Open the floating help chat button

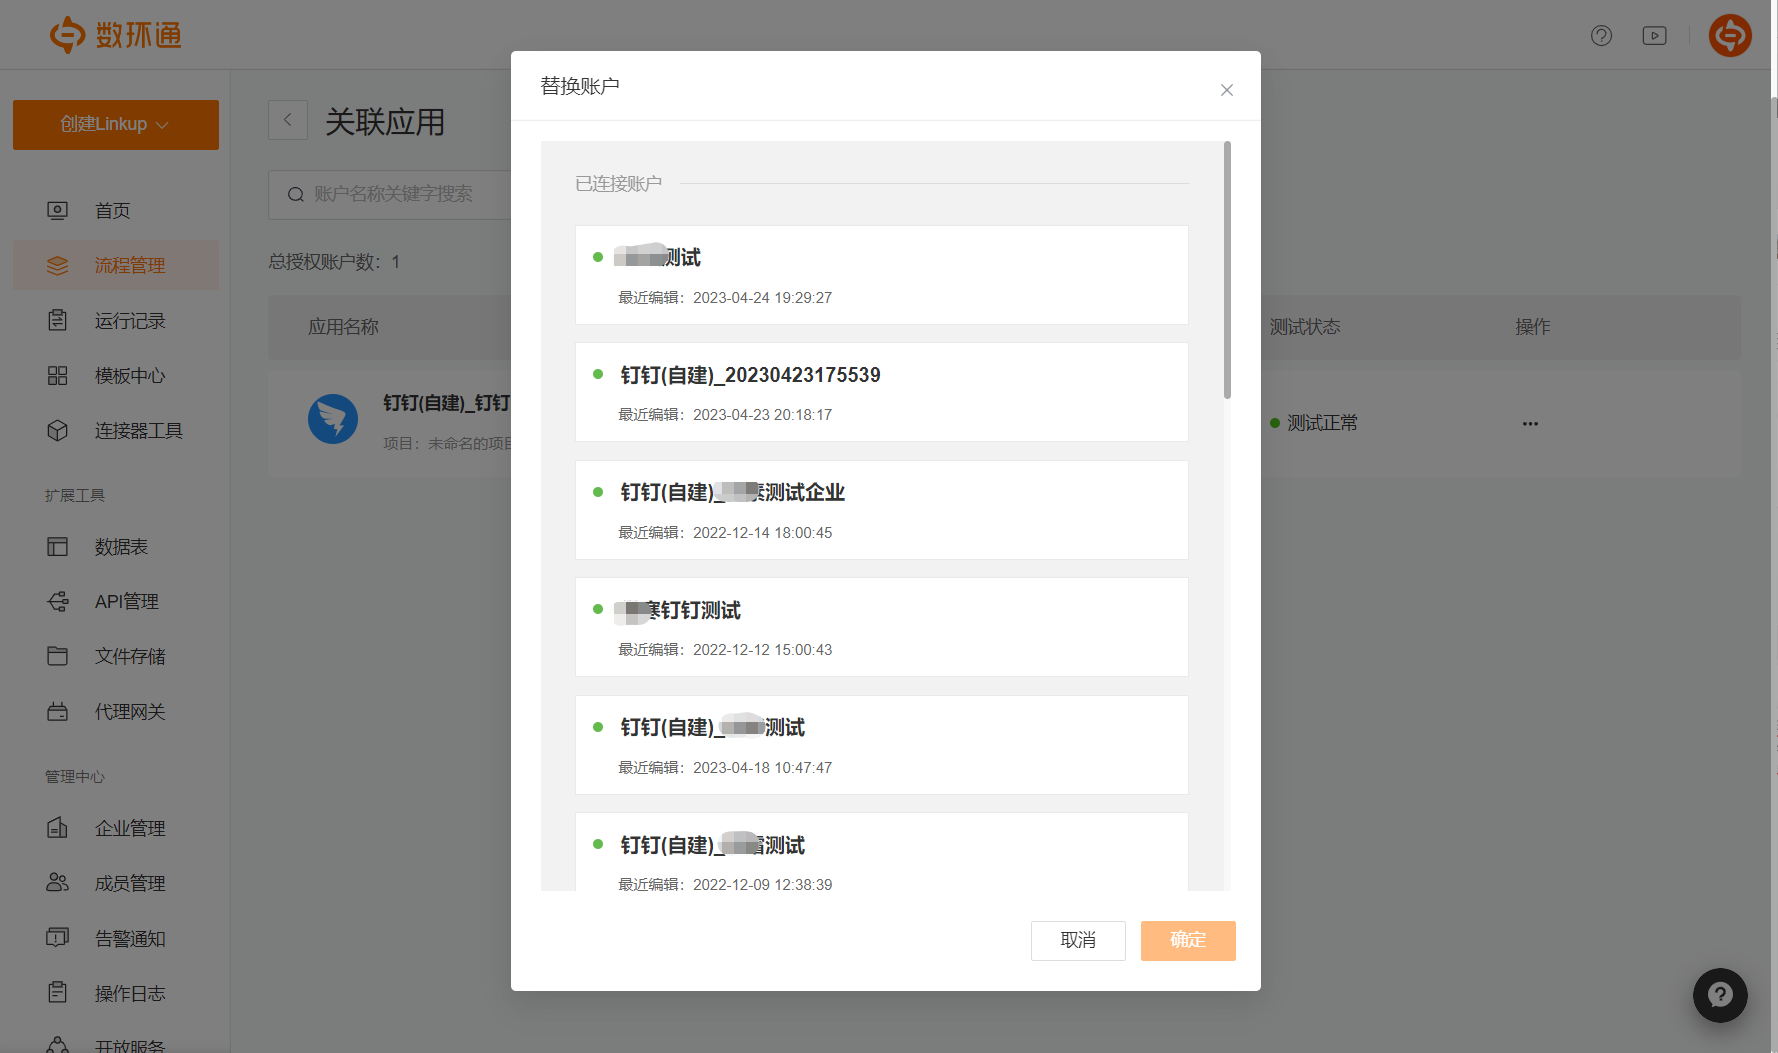point(1719,995)
